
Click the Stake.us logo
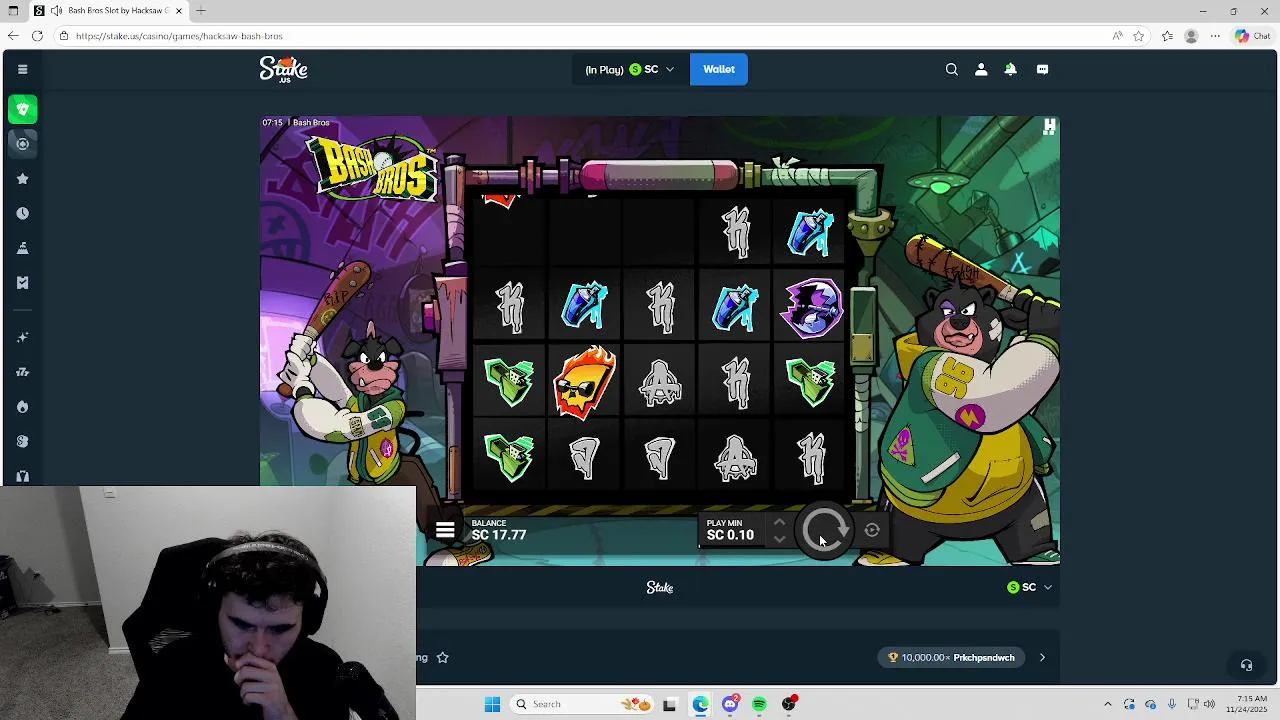283,69
